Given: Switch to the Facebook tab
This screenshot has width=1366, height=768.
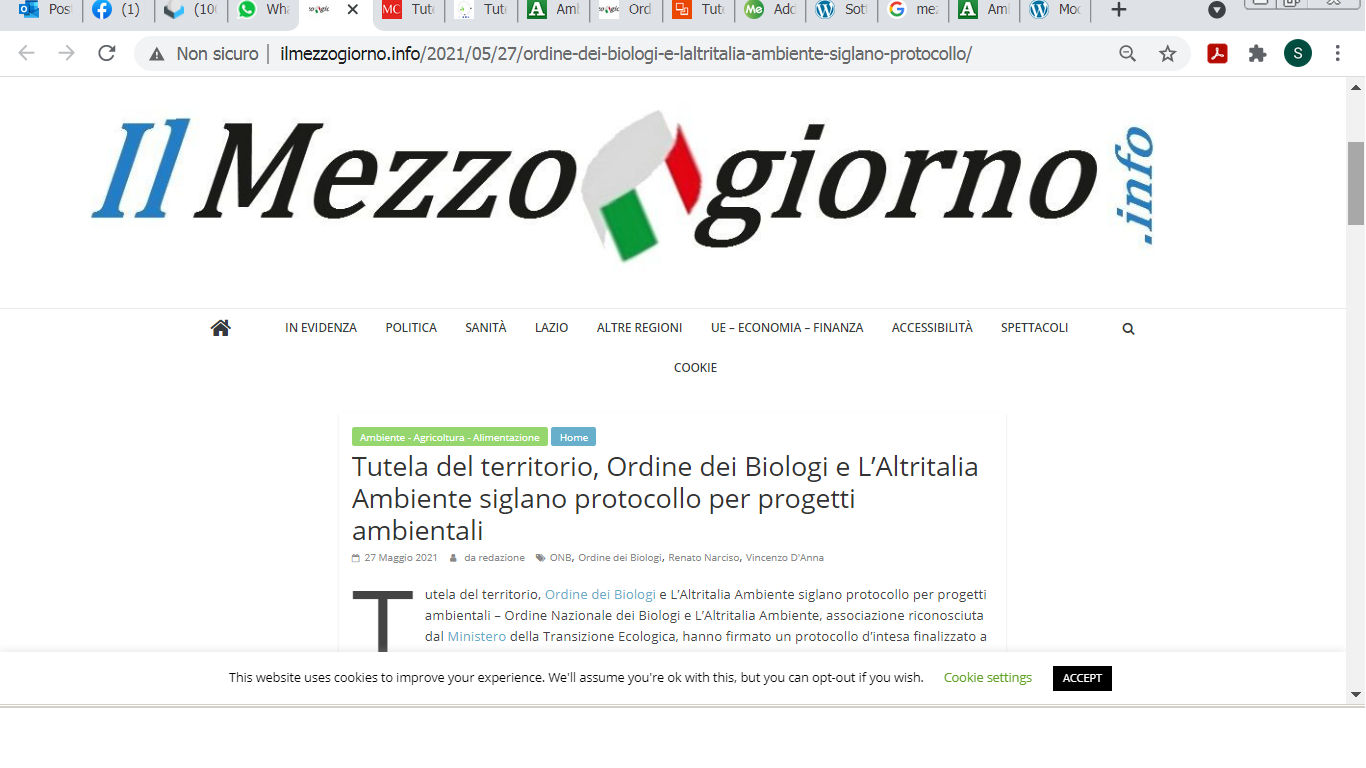Looking at the screenshot, I should (x=116, y=10).
